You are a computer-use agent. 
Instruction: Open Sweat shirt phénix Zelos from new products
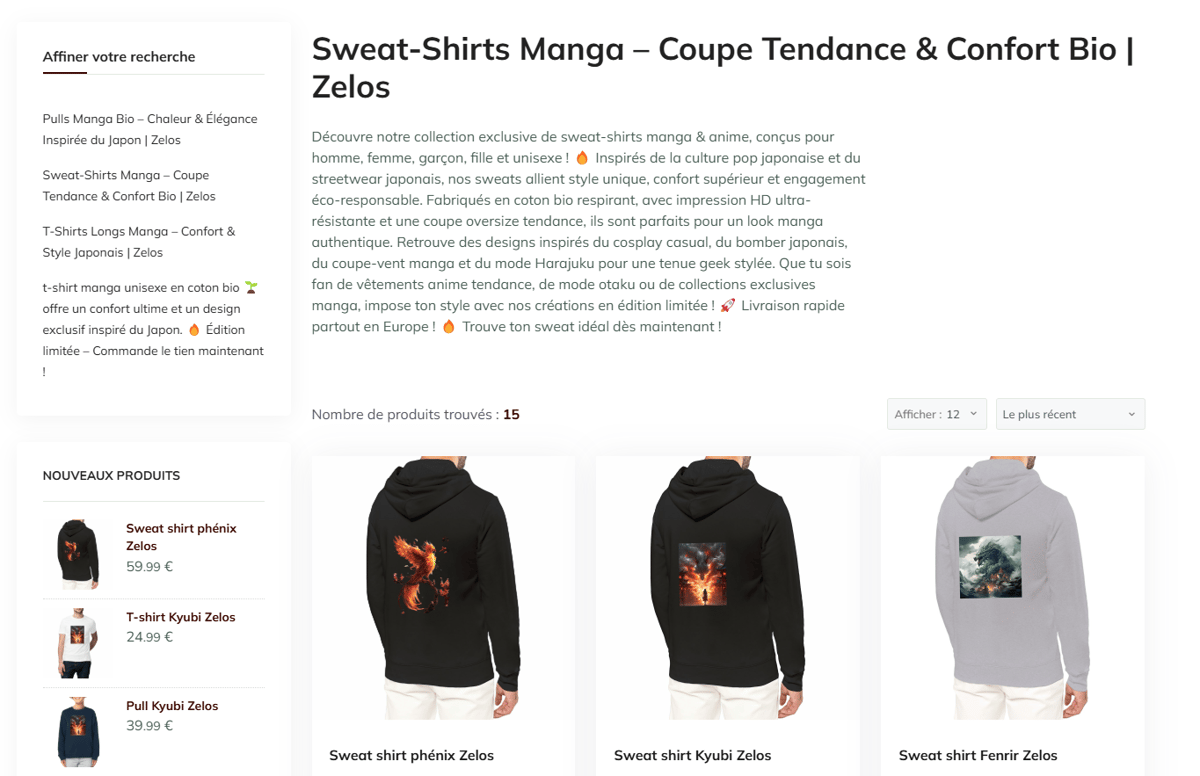[x=181, y=537]
